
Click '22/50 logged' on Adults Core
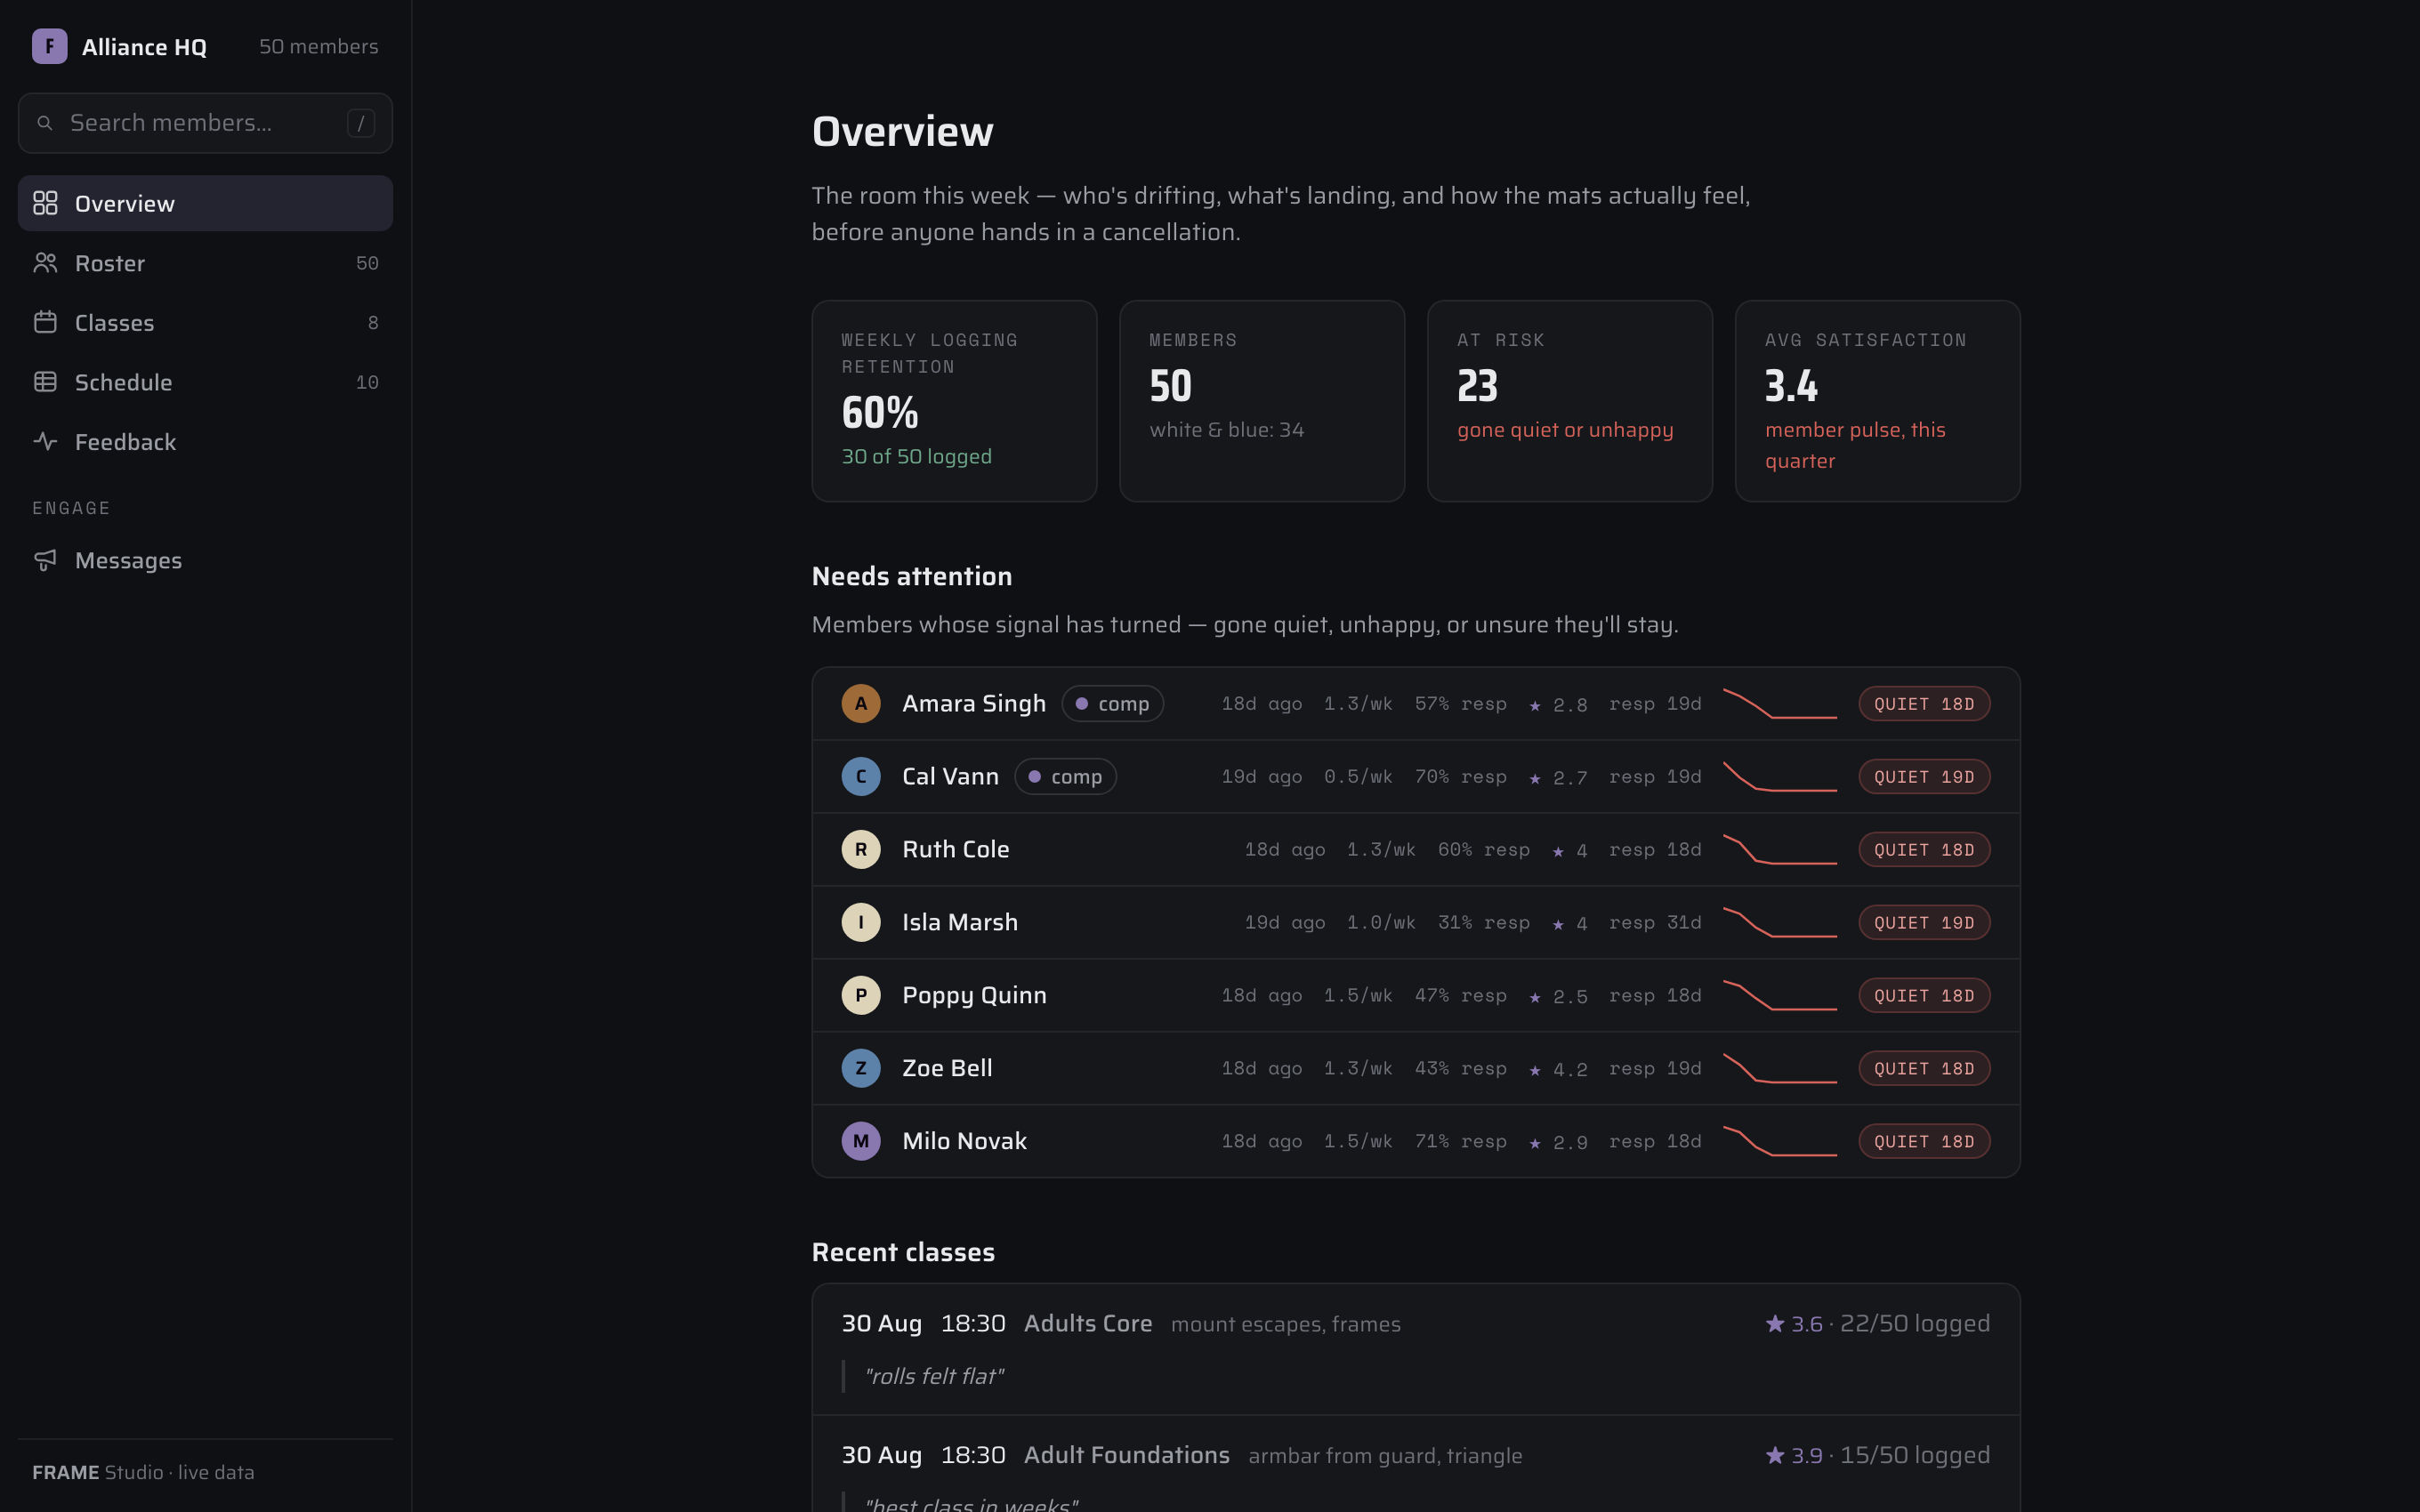point(1914,1323)
